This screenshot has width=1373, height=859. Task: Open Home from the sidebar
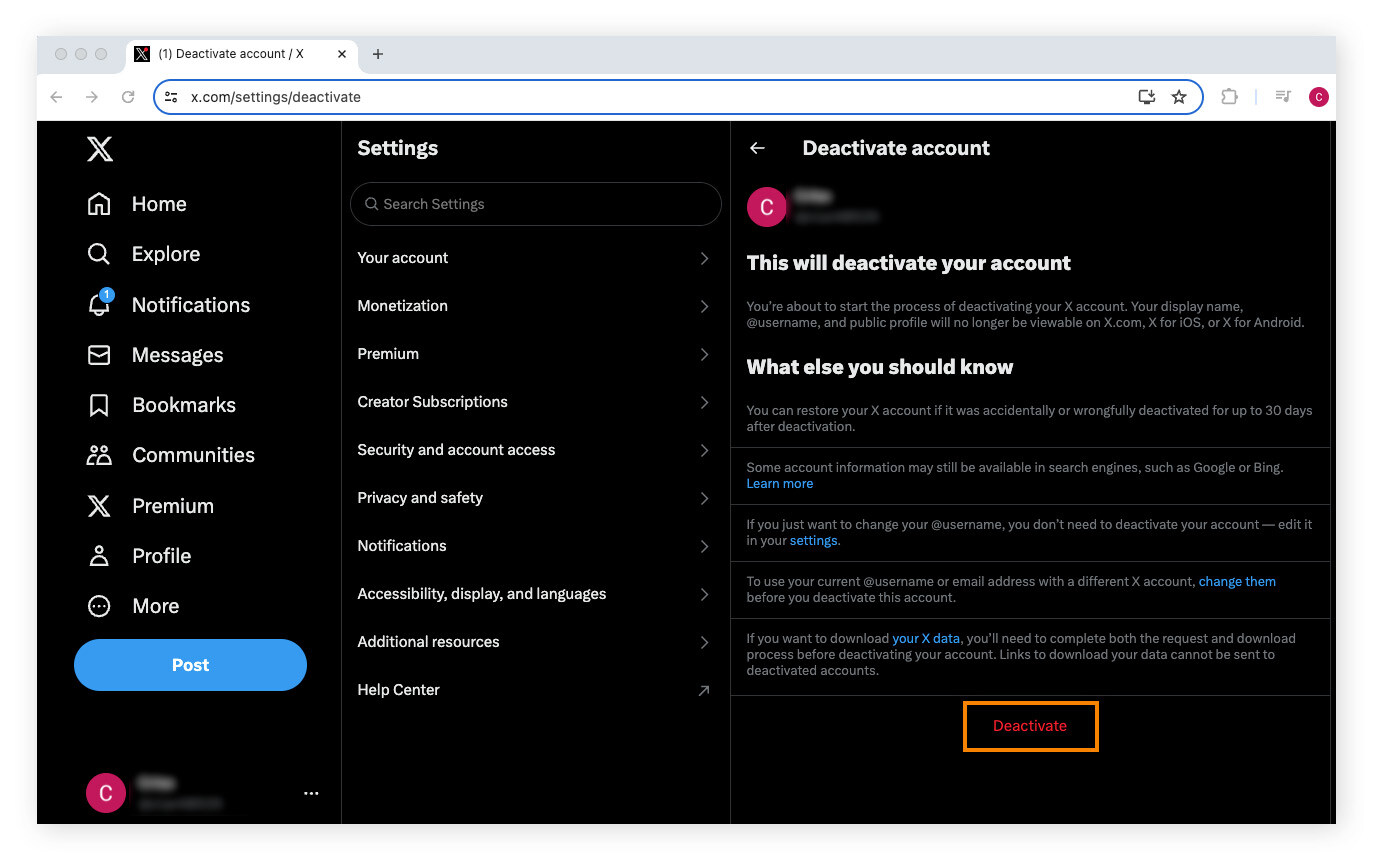coord(158,204)
